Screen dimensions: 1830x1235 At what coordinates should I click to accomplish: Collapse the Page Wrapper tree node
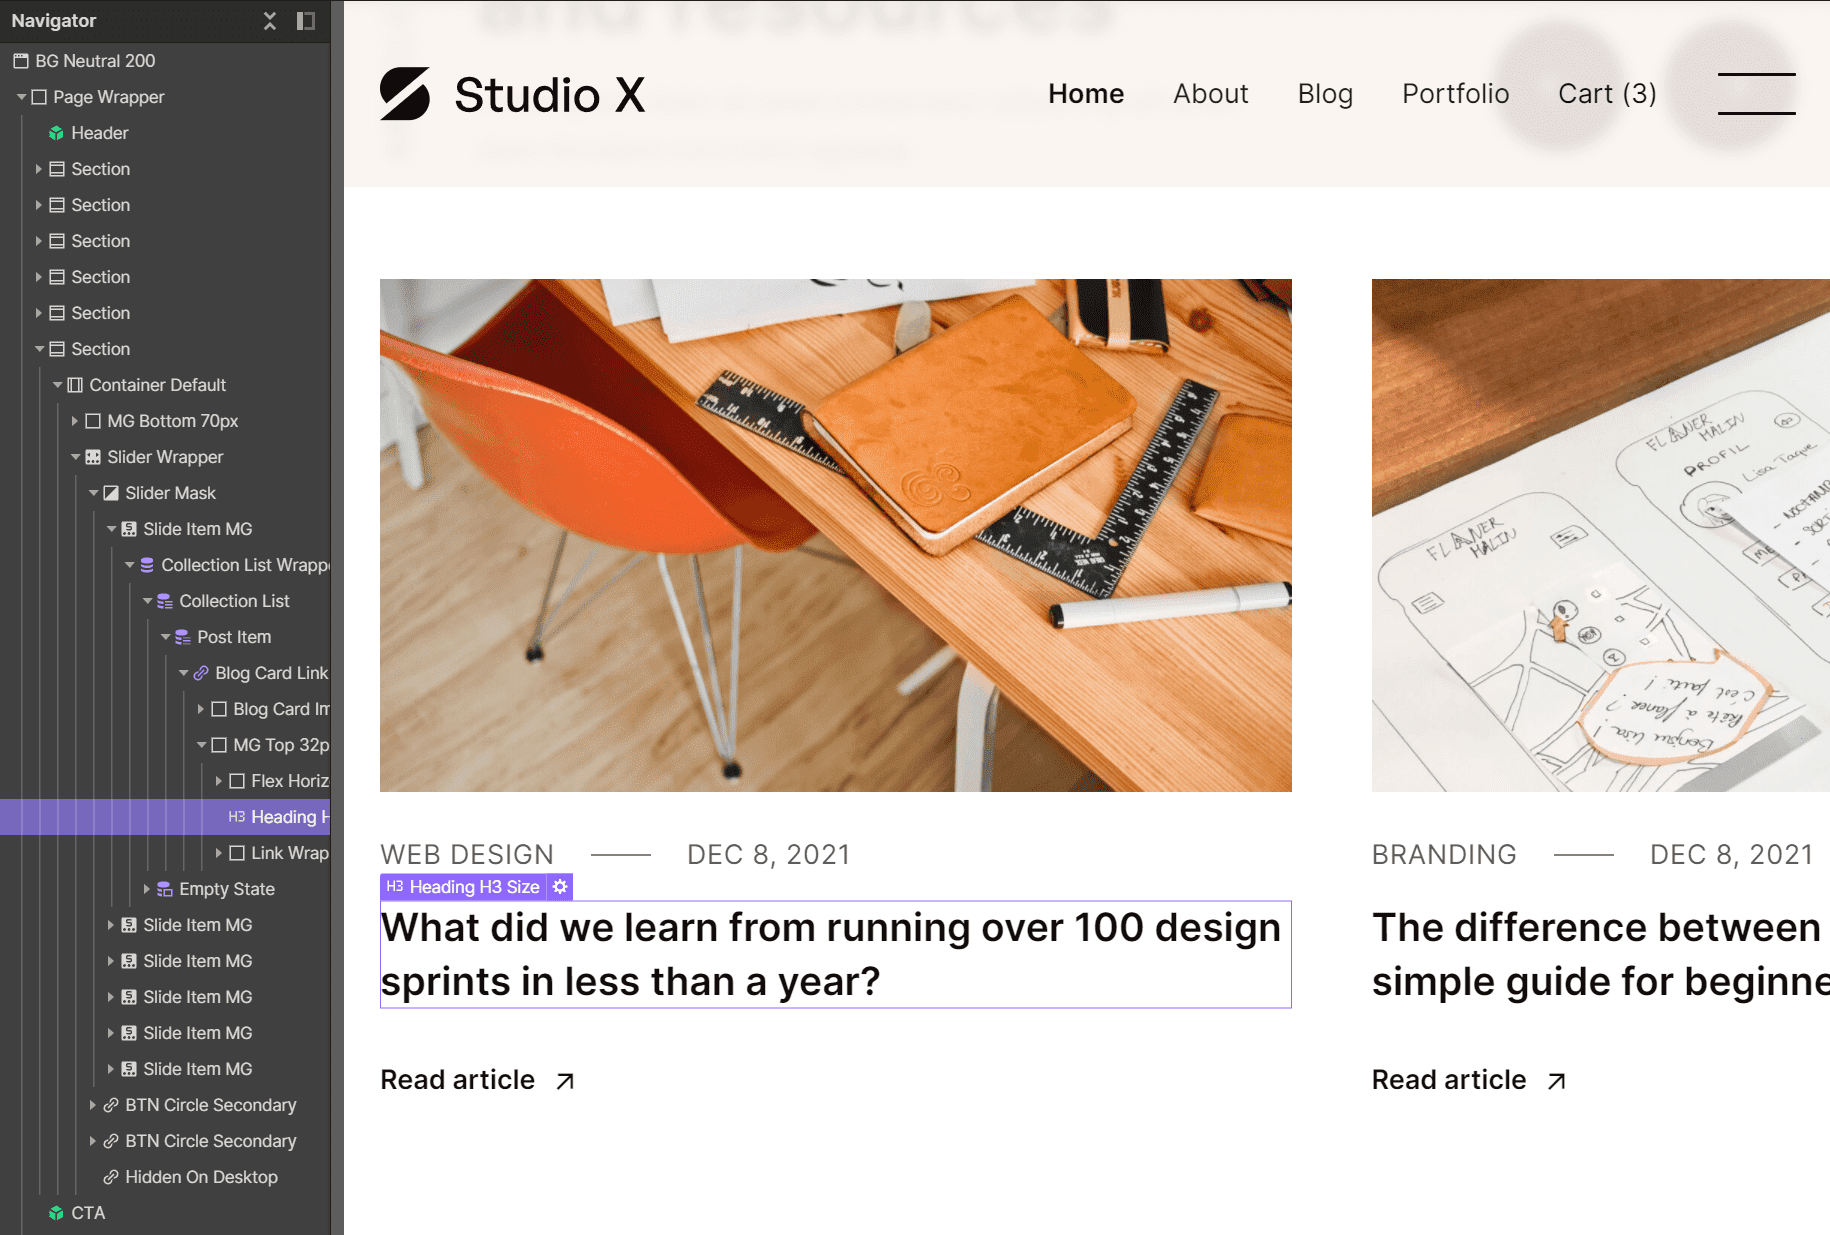[21, 97]
